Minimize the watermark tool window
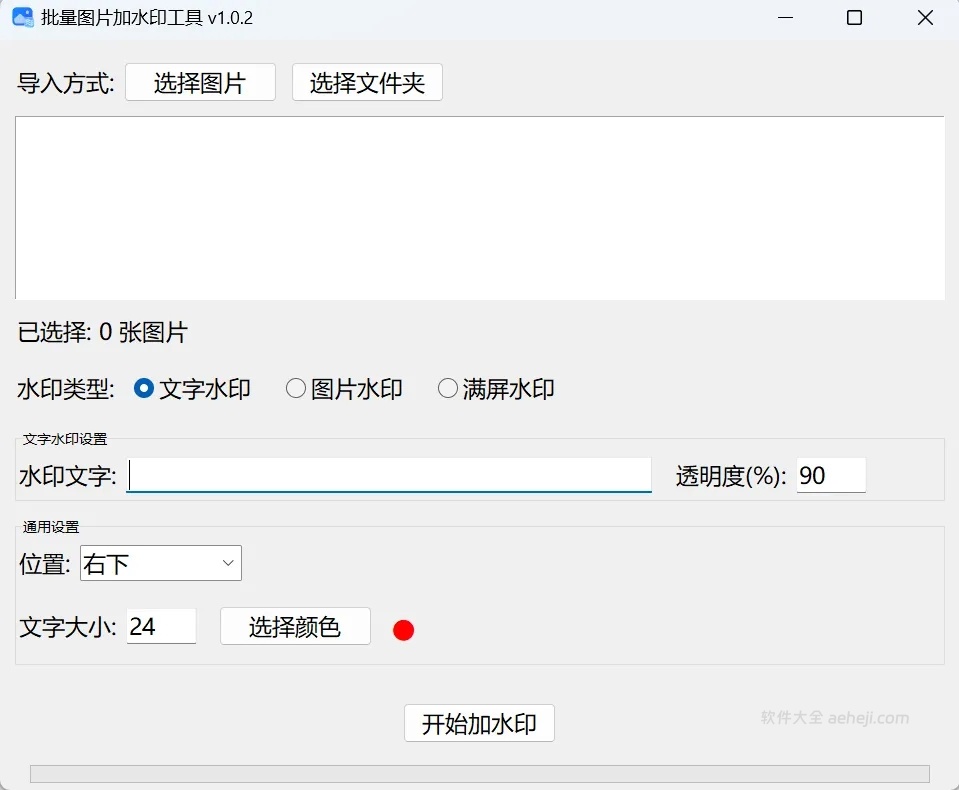The width and height of the screenshot is (959, 790). (x=786, y=18)
